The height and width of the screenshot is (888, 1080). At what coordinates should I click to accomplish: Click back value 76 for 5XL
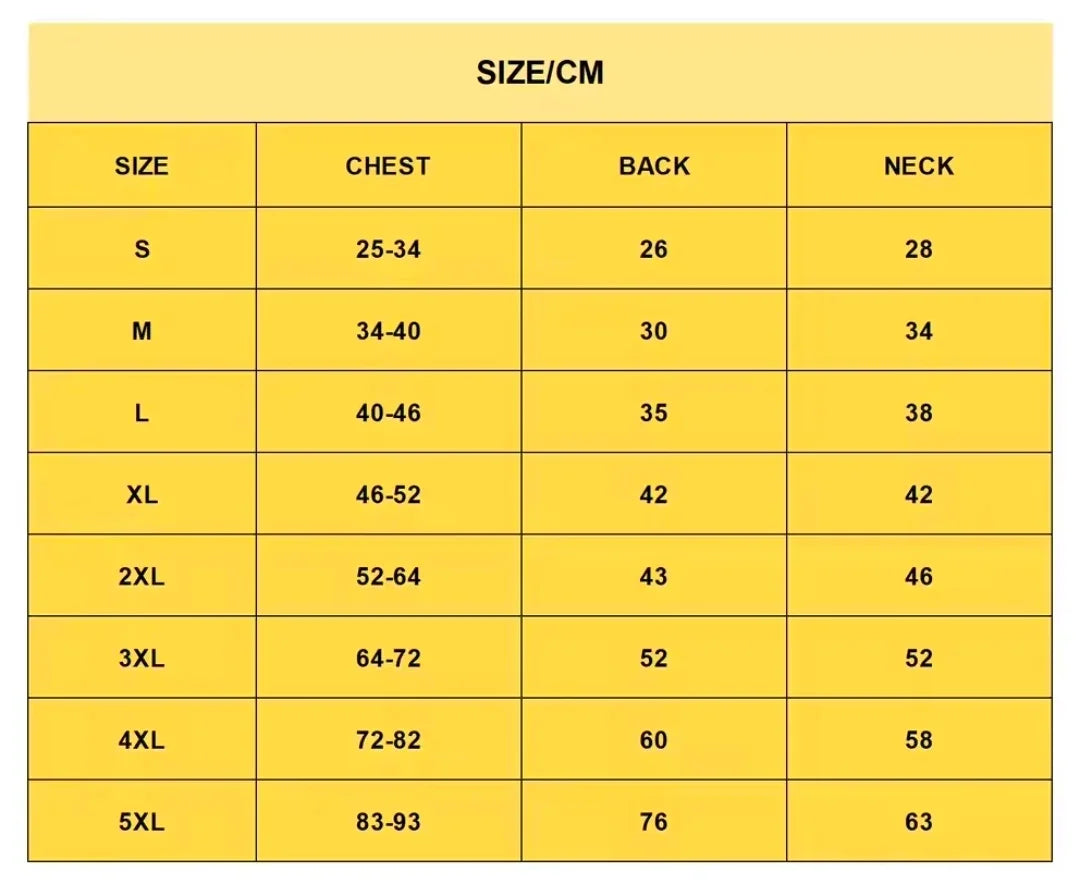pyautogui.click(x=654, y=821)
